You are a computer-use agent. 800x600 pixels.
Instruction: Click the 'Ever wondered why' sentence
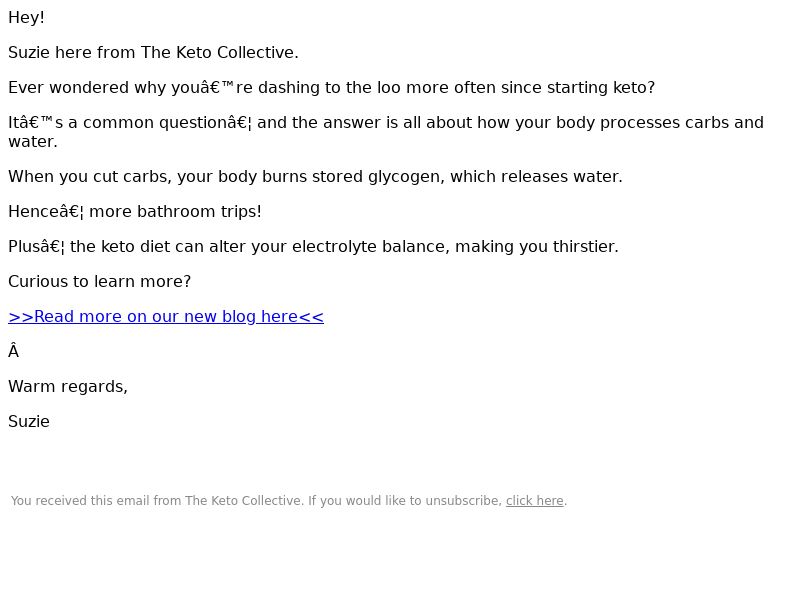click(x=331, y=88)
